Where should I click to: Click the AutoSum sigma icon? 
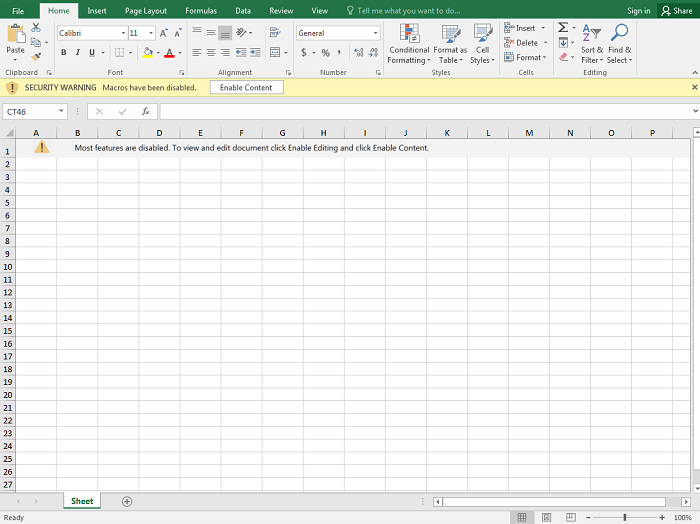click(563, 28)
